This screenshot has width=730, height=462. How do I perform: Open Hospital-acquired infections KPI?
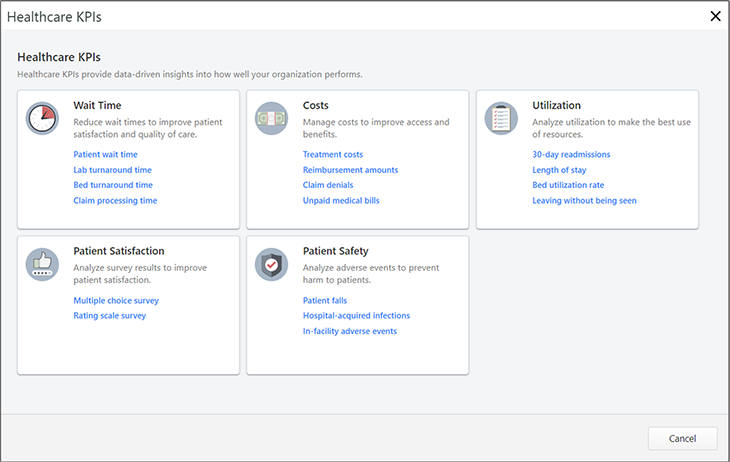pyautogui.click(x=356, y=315)
